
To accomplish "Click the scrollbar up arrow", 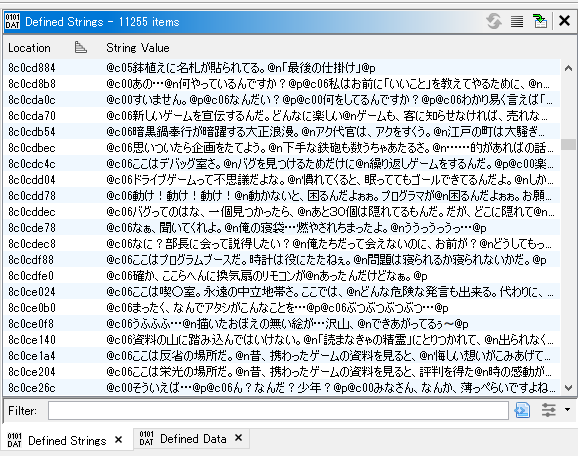I will pos(568,68).
